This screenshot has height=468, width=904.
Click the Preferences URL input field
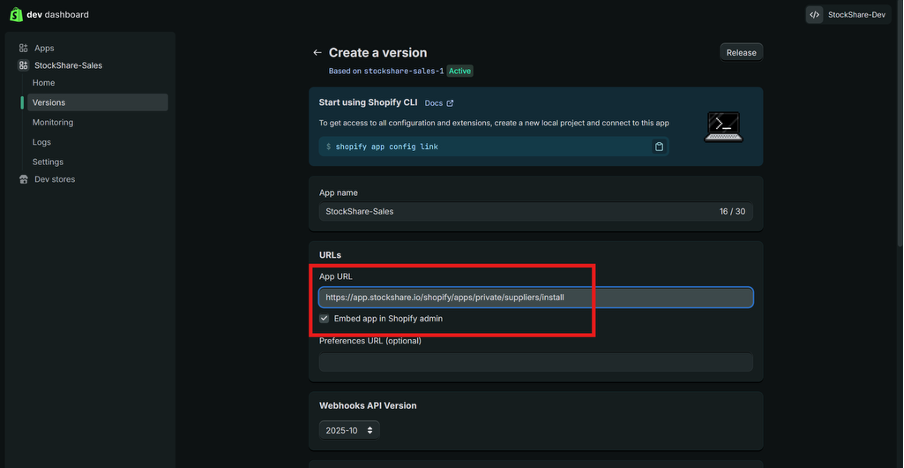(535, 362)
